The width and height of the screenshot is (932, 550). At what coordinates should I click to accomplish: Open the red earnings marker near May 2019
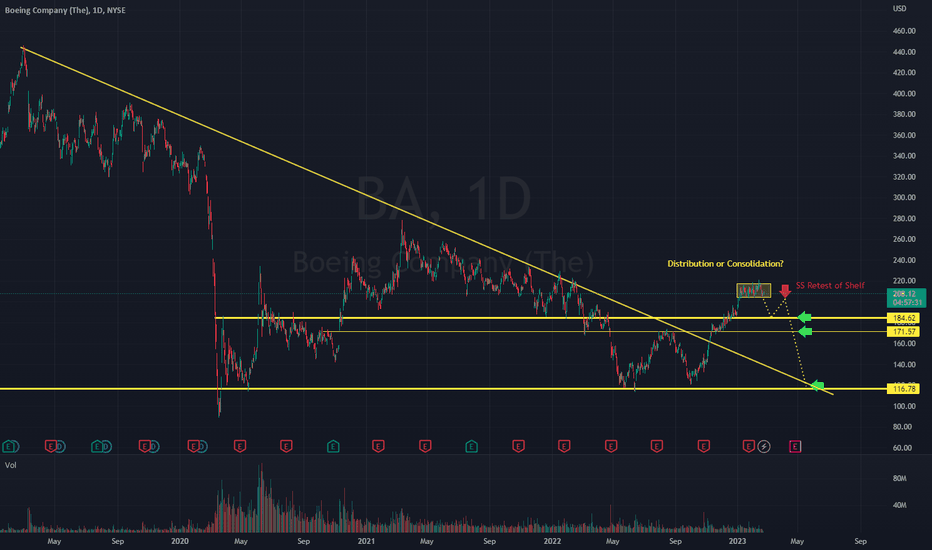pyautogui.click(x=51, y=446)
